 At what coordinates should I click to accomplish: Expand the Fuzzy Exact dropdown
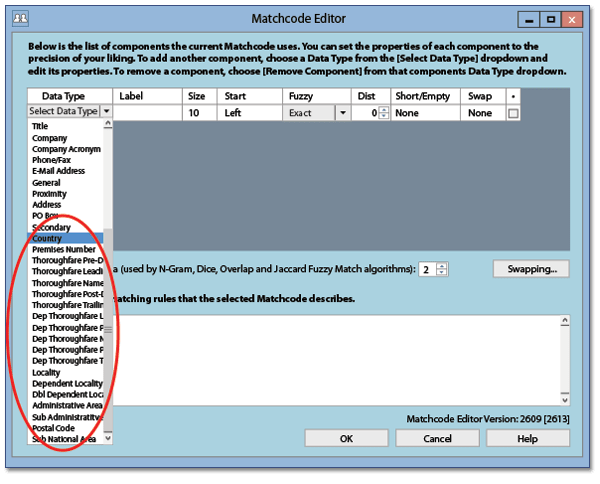[342, 114]
